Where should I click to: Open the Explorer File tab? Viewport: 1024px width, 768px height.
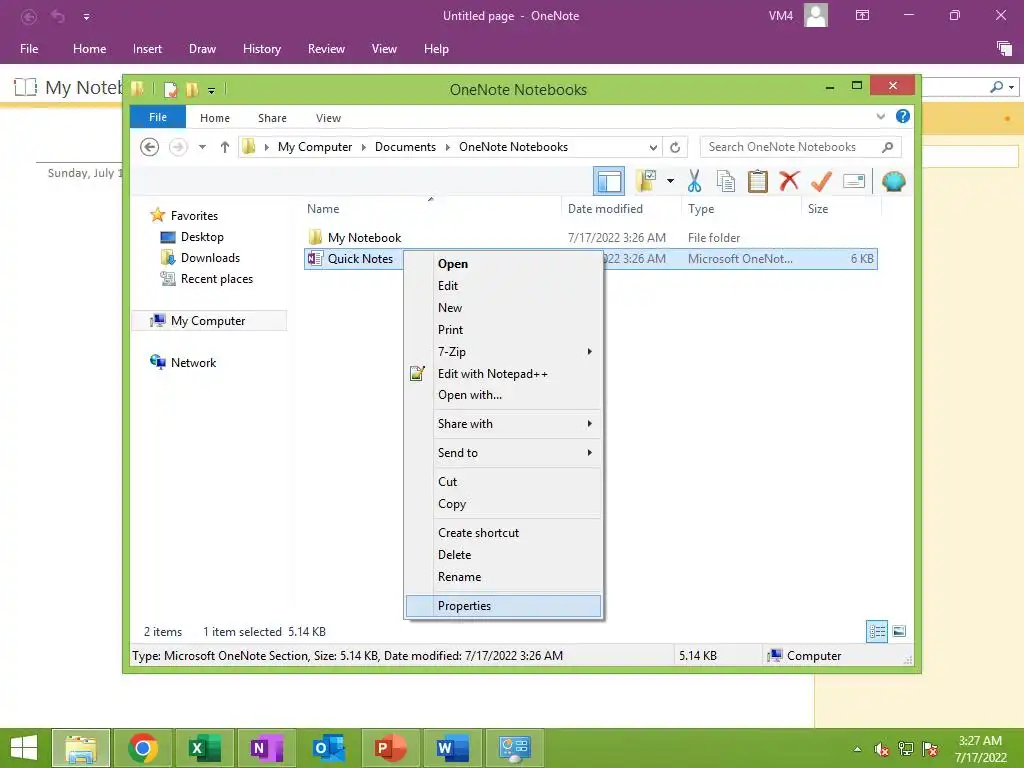click(x=157, y=117)
